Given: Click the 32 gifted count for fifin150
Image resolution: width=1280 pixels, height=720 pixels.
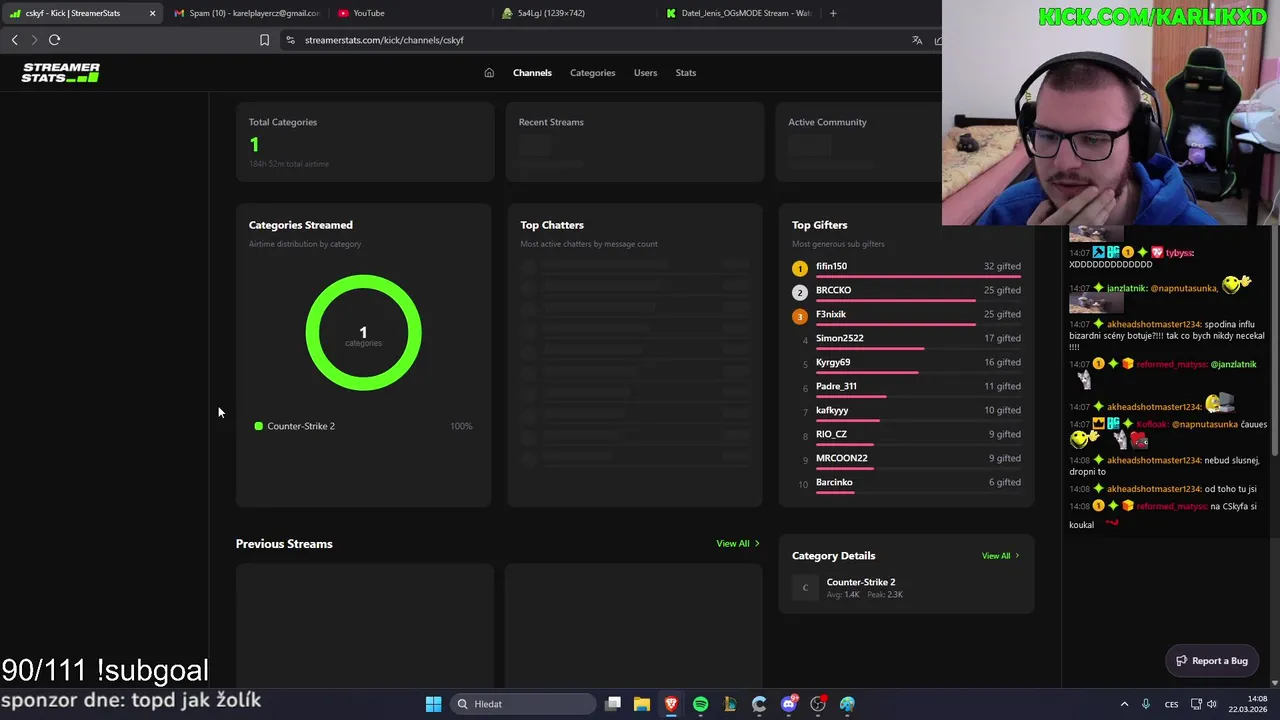Looking at the screenshot, I should pos(1002,266).
